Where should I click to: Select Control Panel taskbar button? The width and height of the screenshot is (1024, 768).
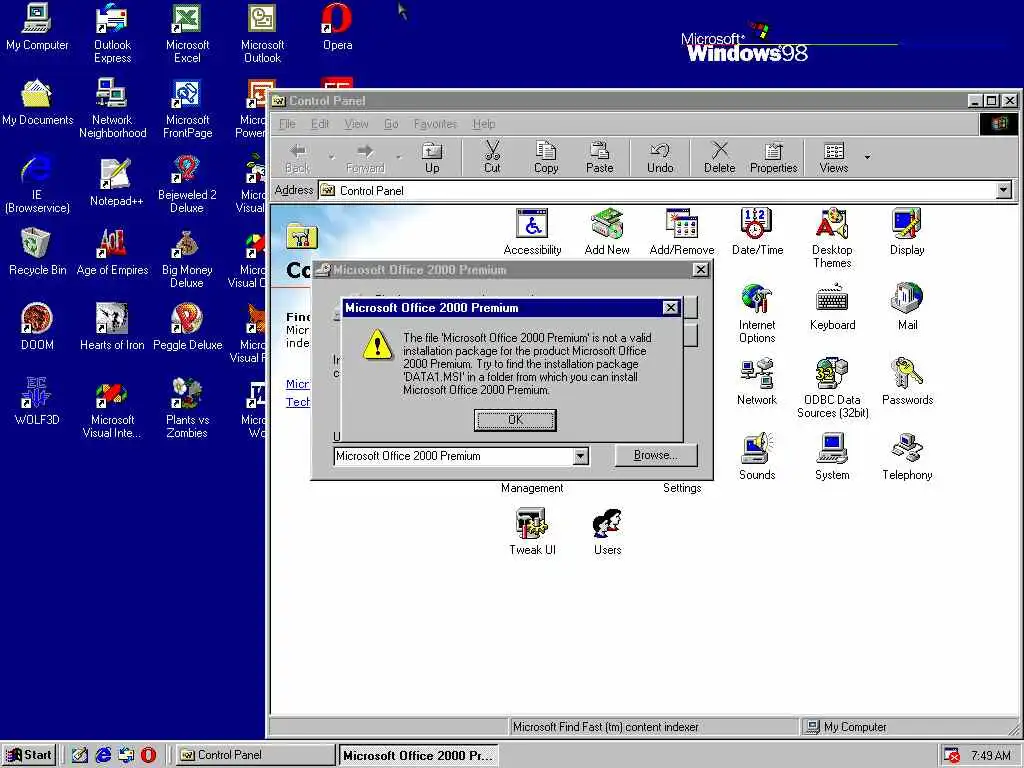(255, 755)
